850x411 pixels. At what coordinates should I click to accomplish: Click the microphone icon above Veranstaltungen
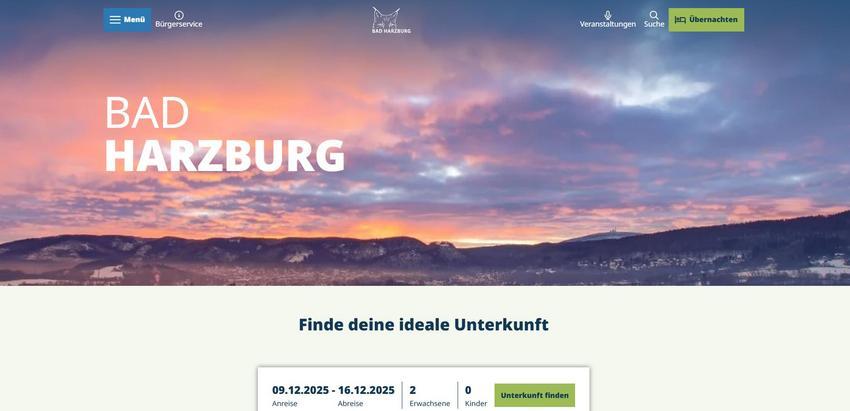click(x=608, y=15)
